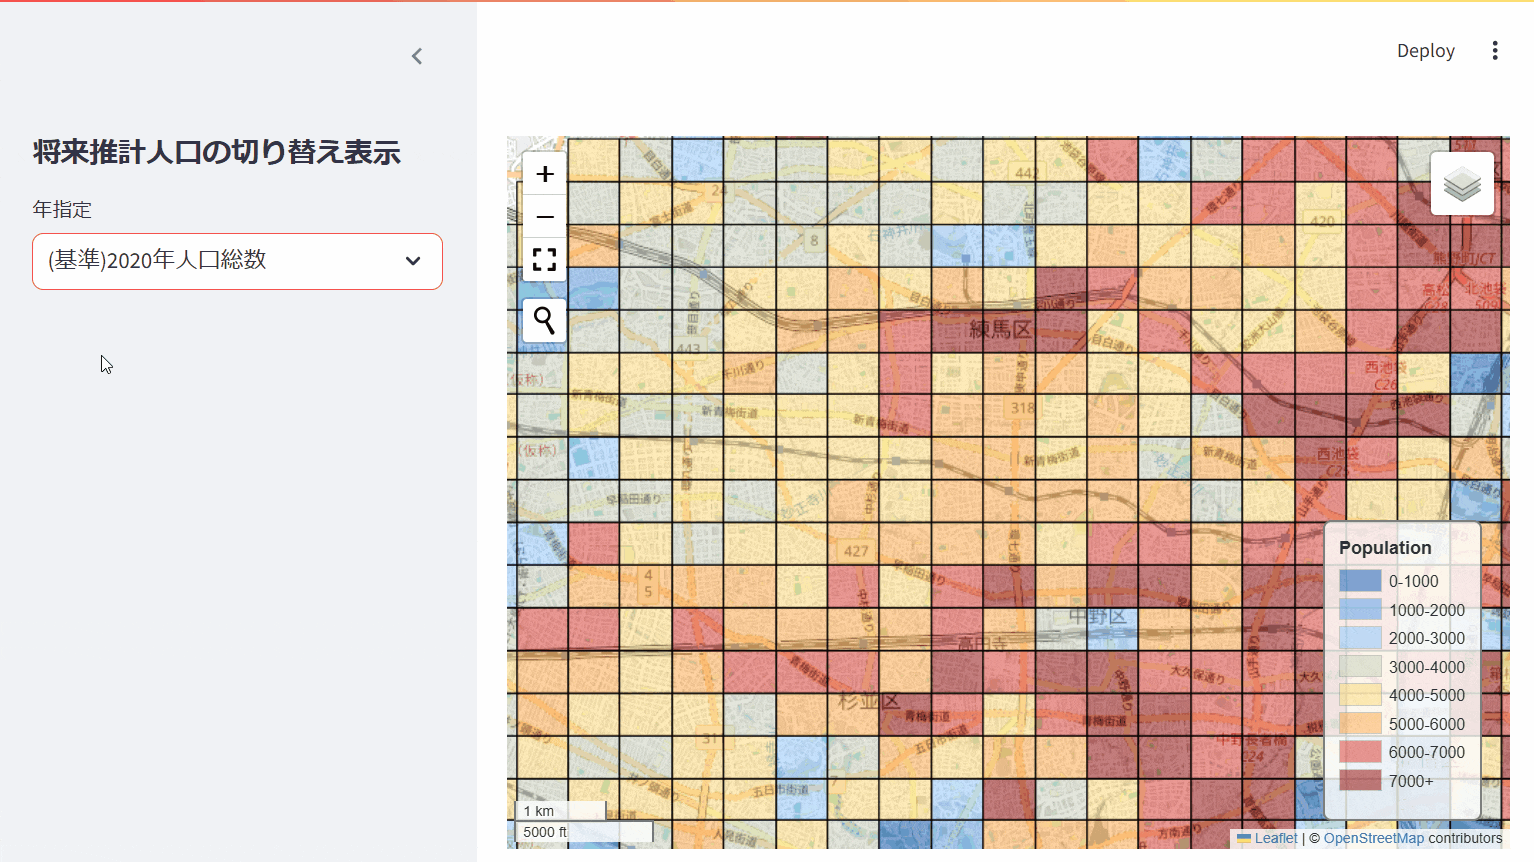Click the map zoom-in icon
This screenshot has height=862, width=1534.
tap(544, 173)
